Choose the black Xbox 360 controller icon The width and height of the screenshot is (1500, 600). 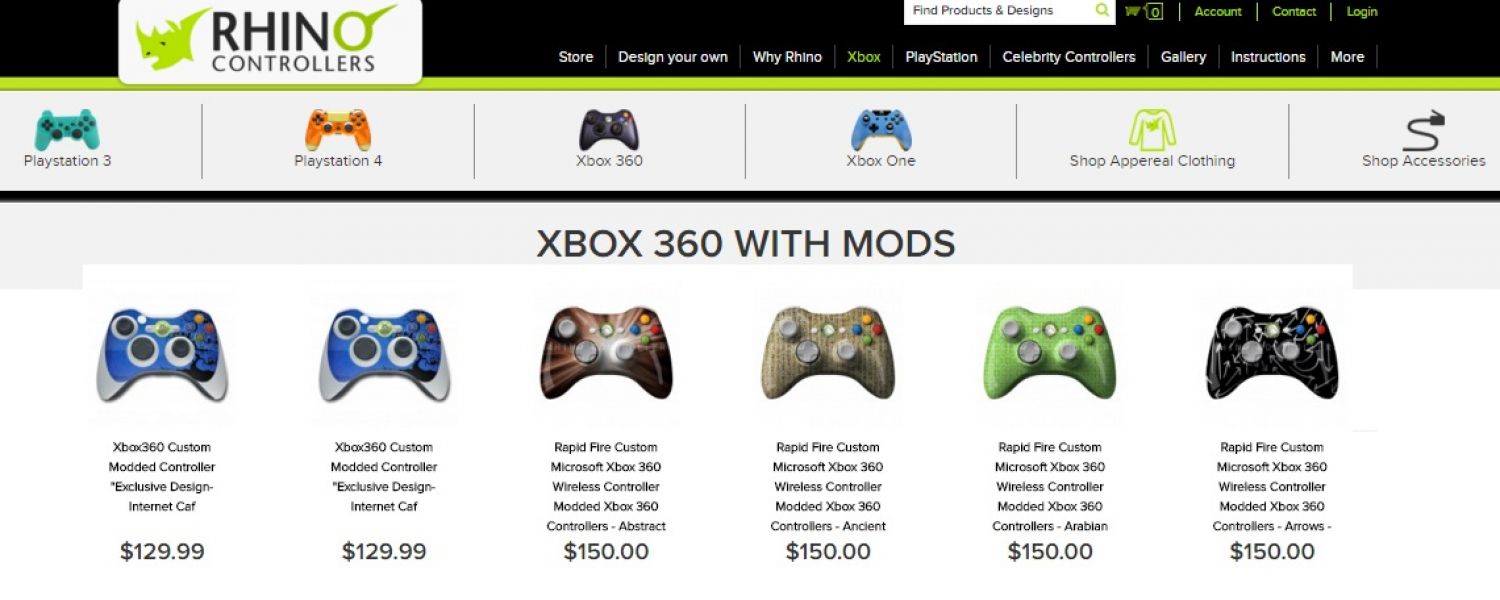tap(609, 130)
